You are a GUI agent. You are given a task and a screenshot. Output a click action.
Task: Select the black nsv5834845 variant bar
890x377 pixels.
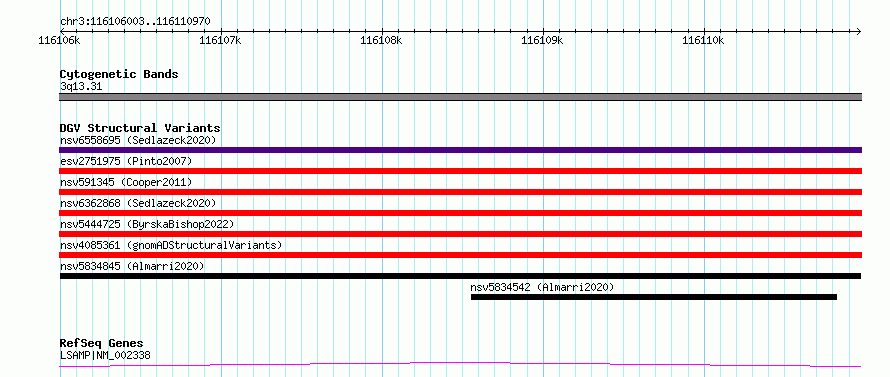460,276
